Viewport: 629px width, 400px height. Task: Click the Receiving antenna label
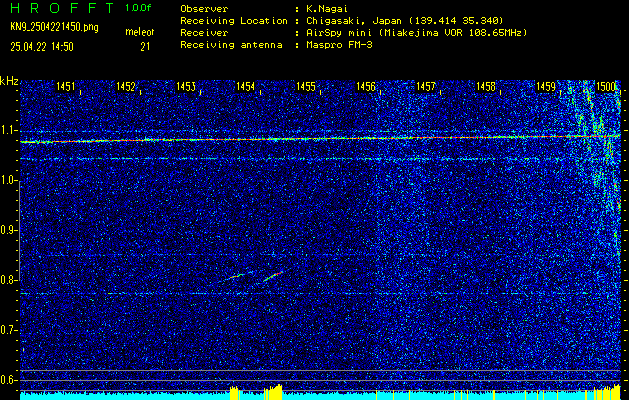231,45
